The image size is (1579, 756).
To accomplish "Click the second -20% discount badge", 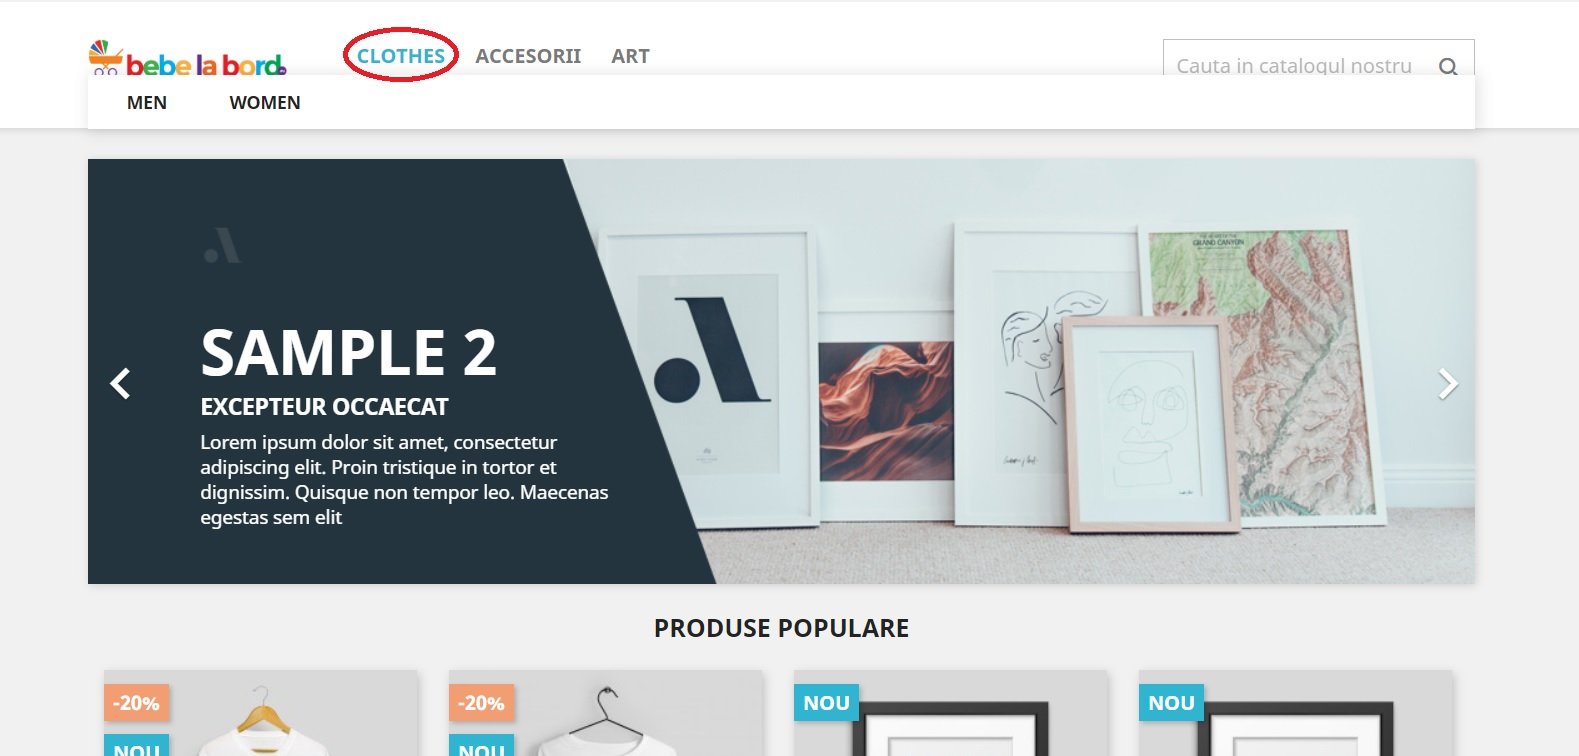I will [482, 703].
